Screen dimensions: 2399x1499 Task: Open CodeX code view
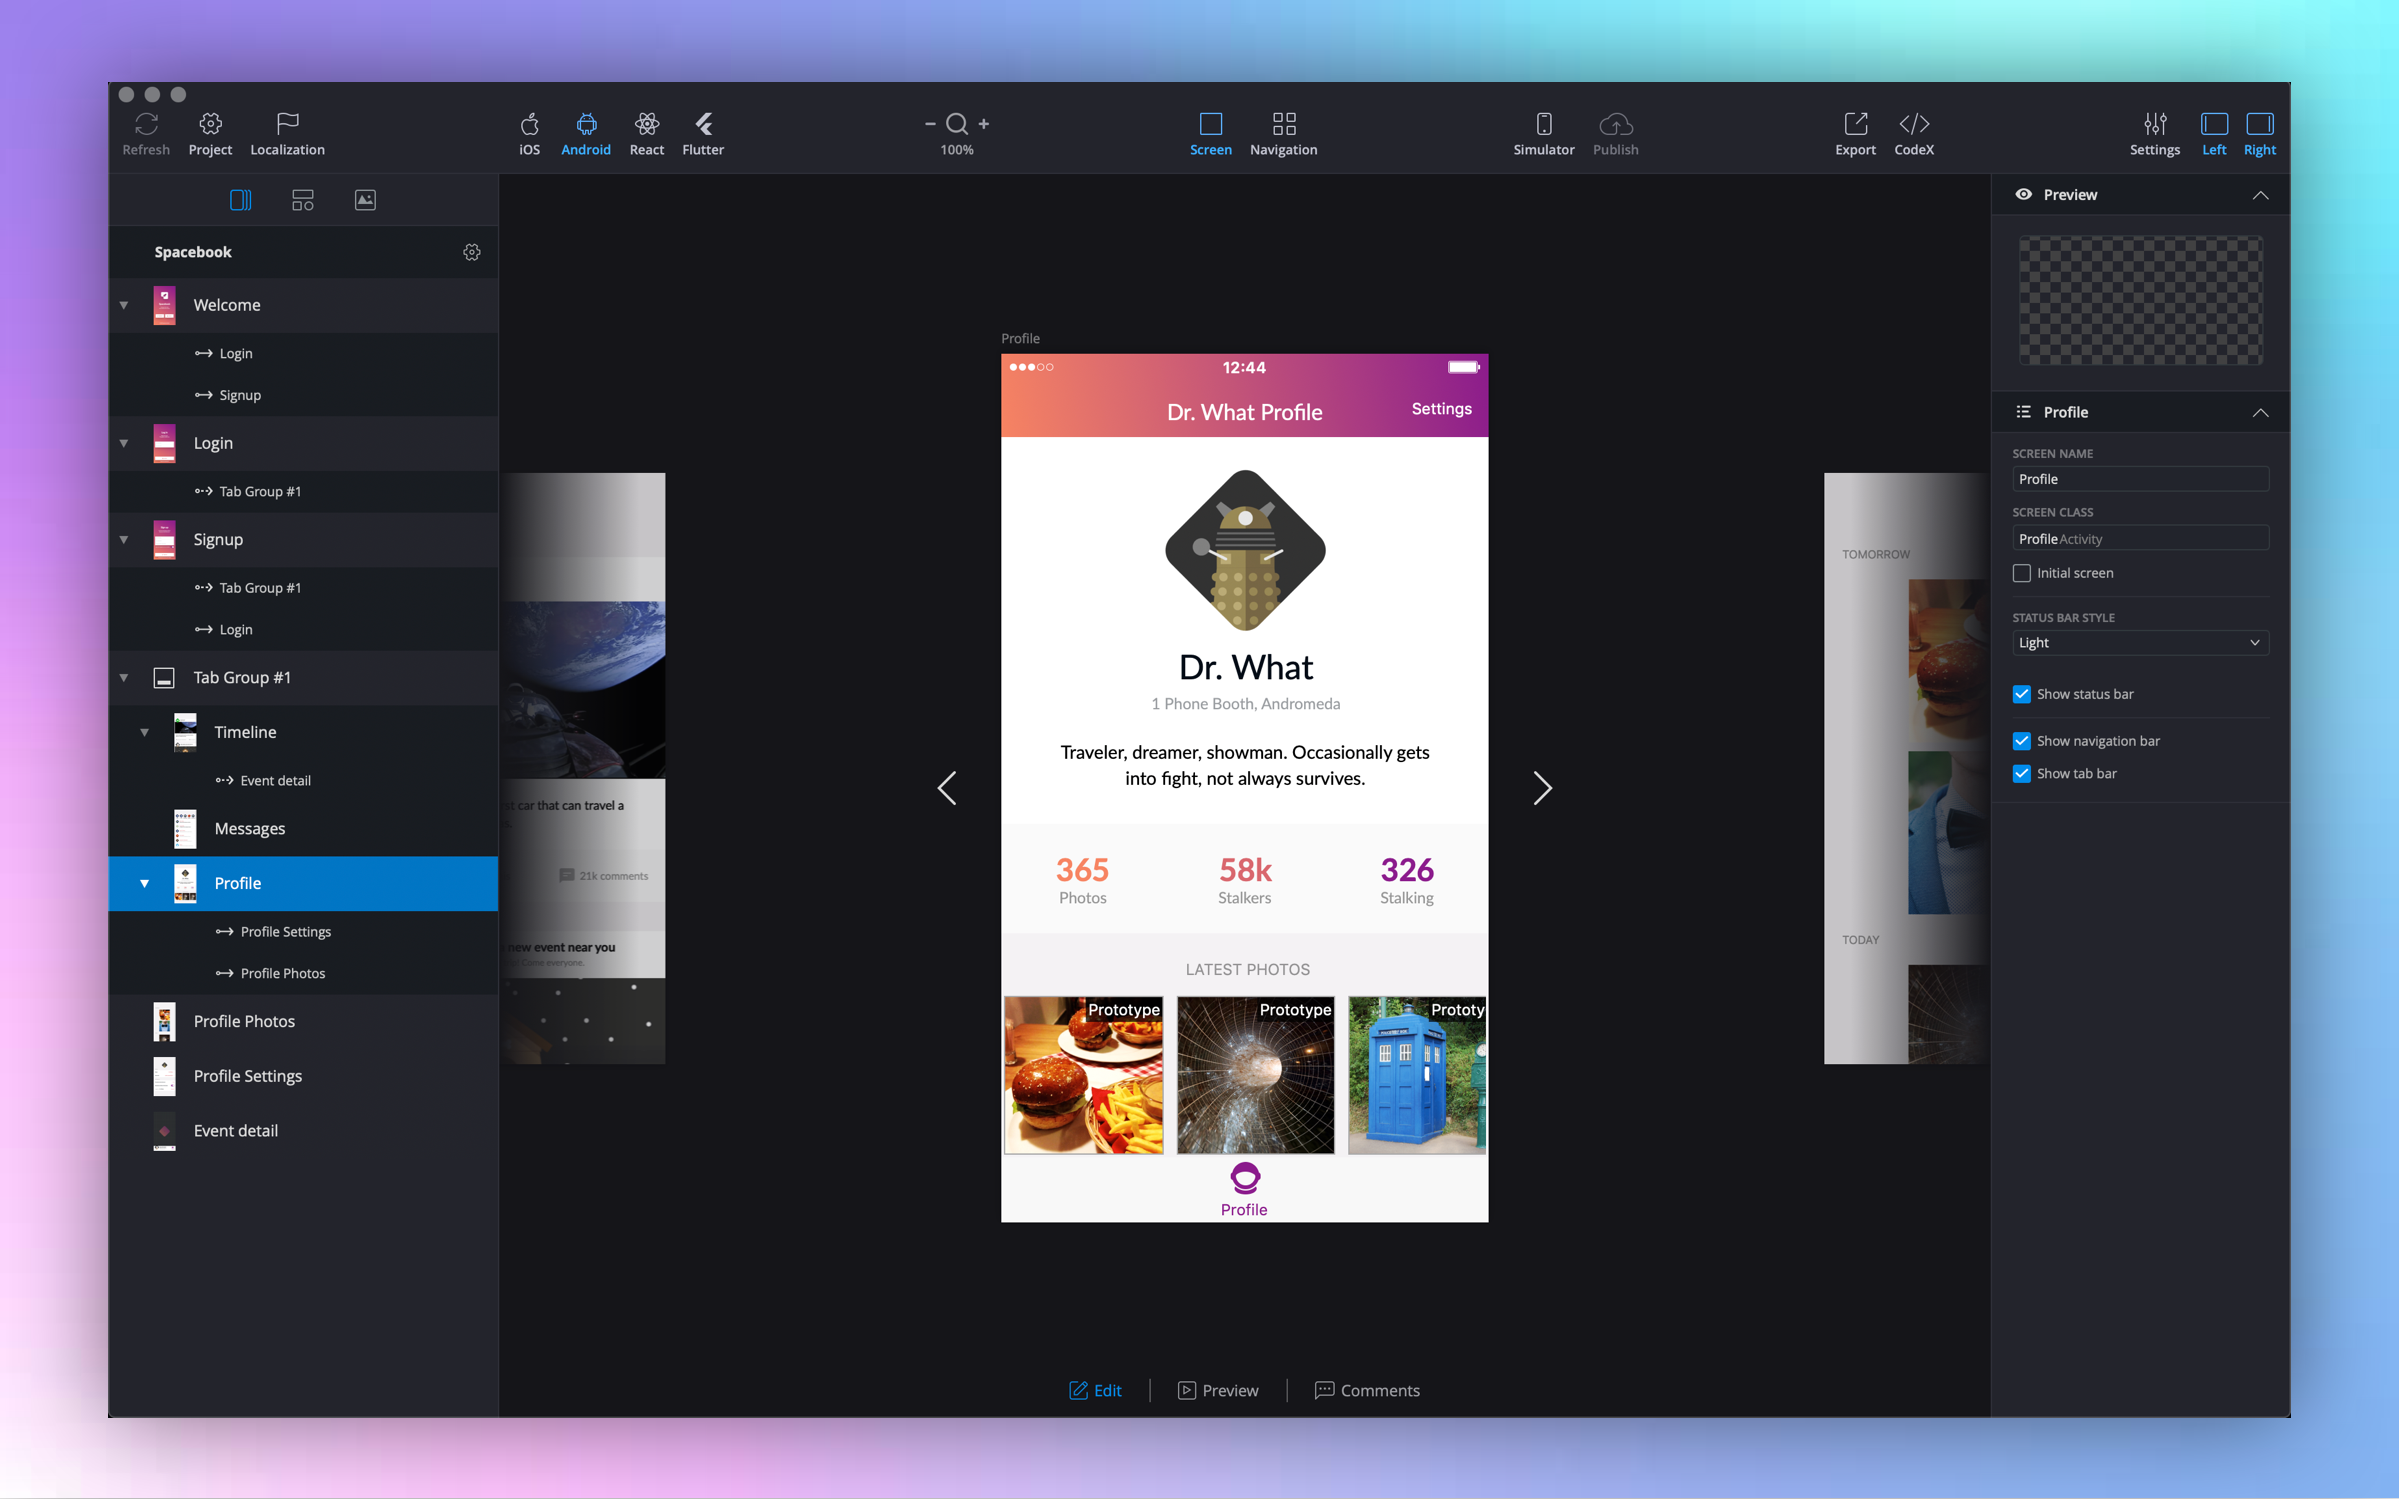(1913, 125)
